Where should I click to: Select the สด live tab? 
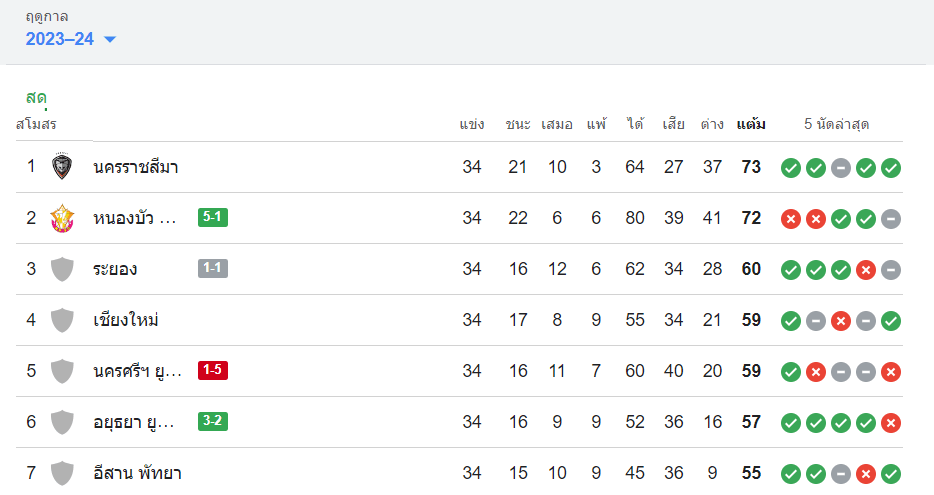coord(36,97)
